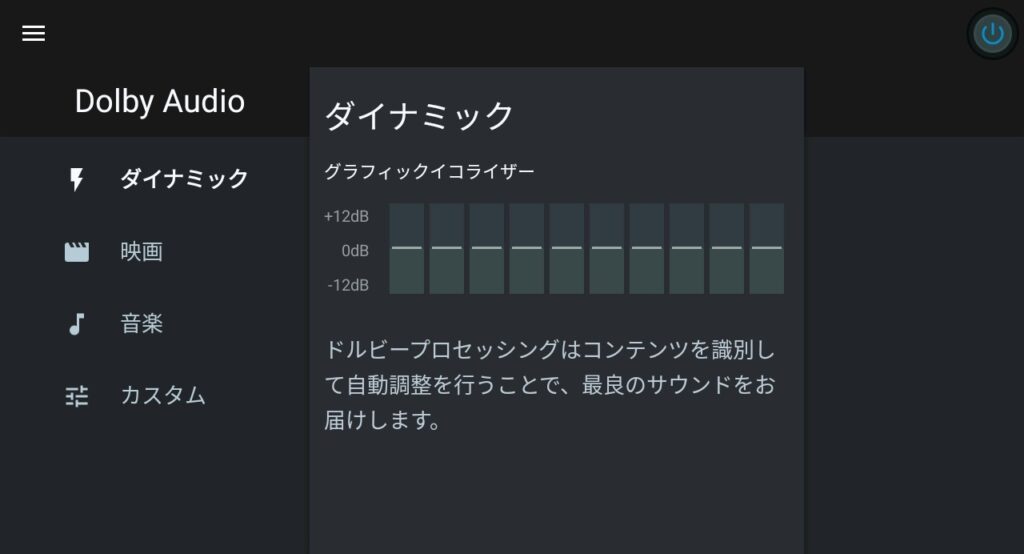Click the fifth equalizer band slider
The height and width of the screenshot is (554, 1024).
(567, 248)
